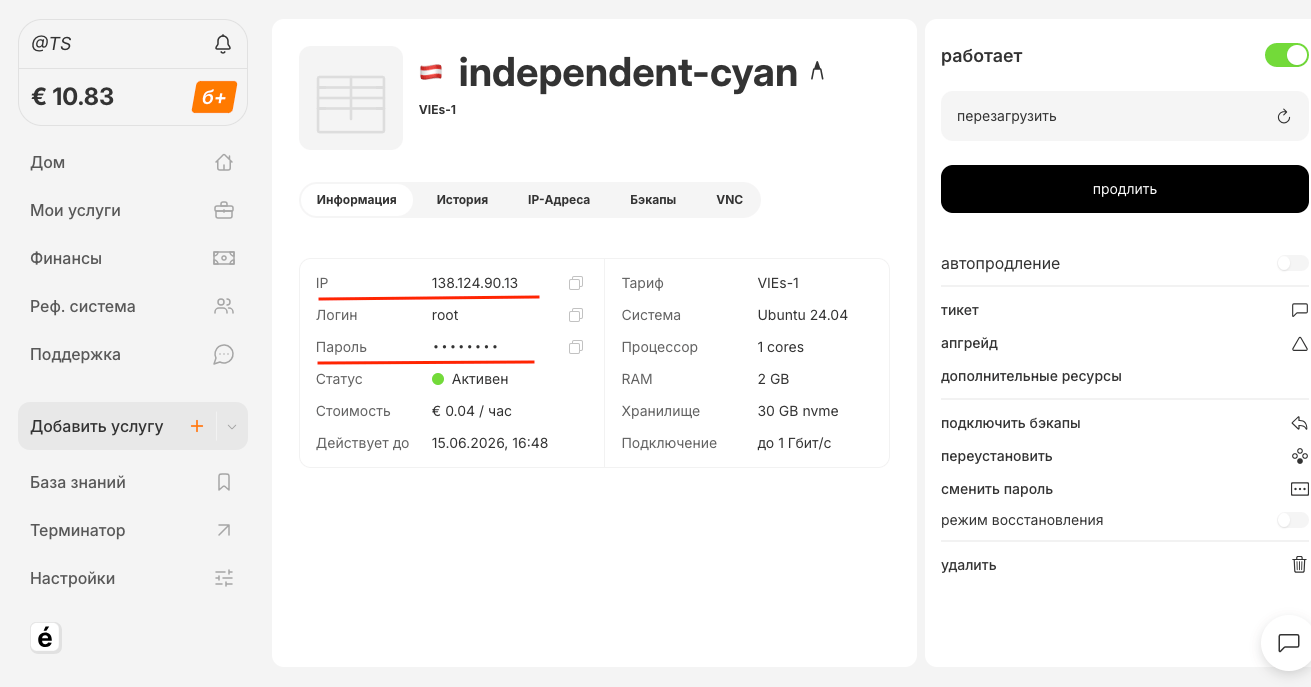Toggle the работает server power switch
Screen dimensions: 1311x687
[1286, 55]
